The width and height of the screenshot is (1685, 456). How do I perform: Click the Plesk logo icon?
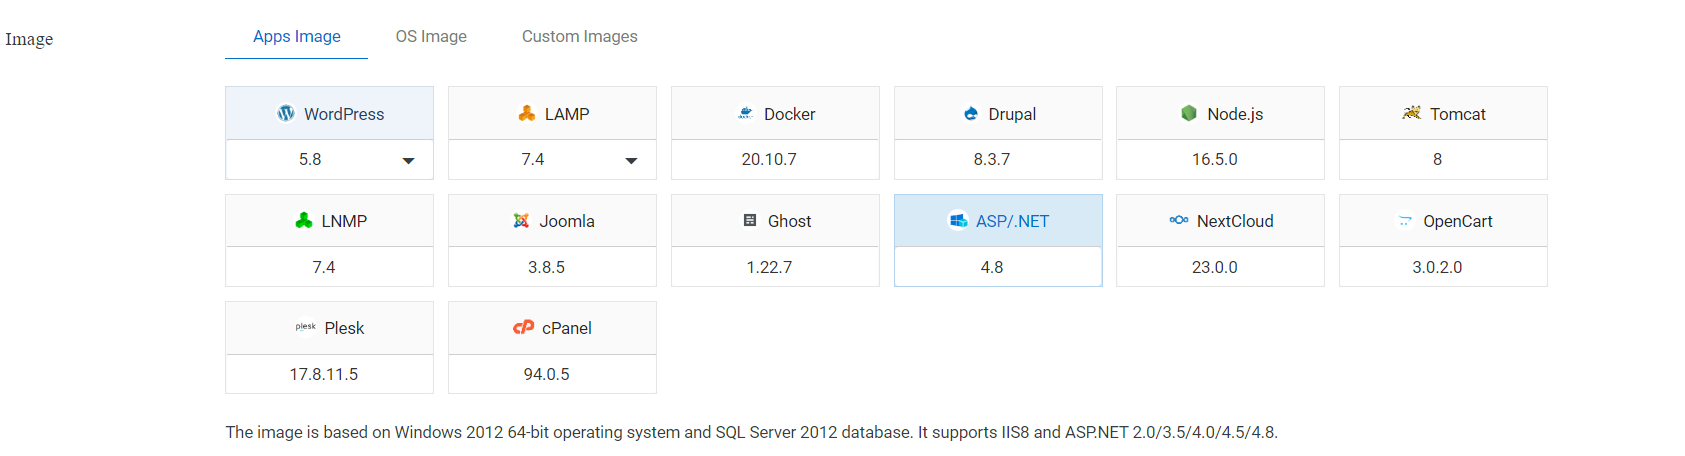tap(306, 327)
